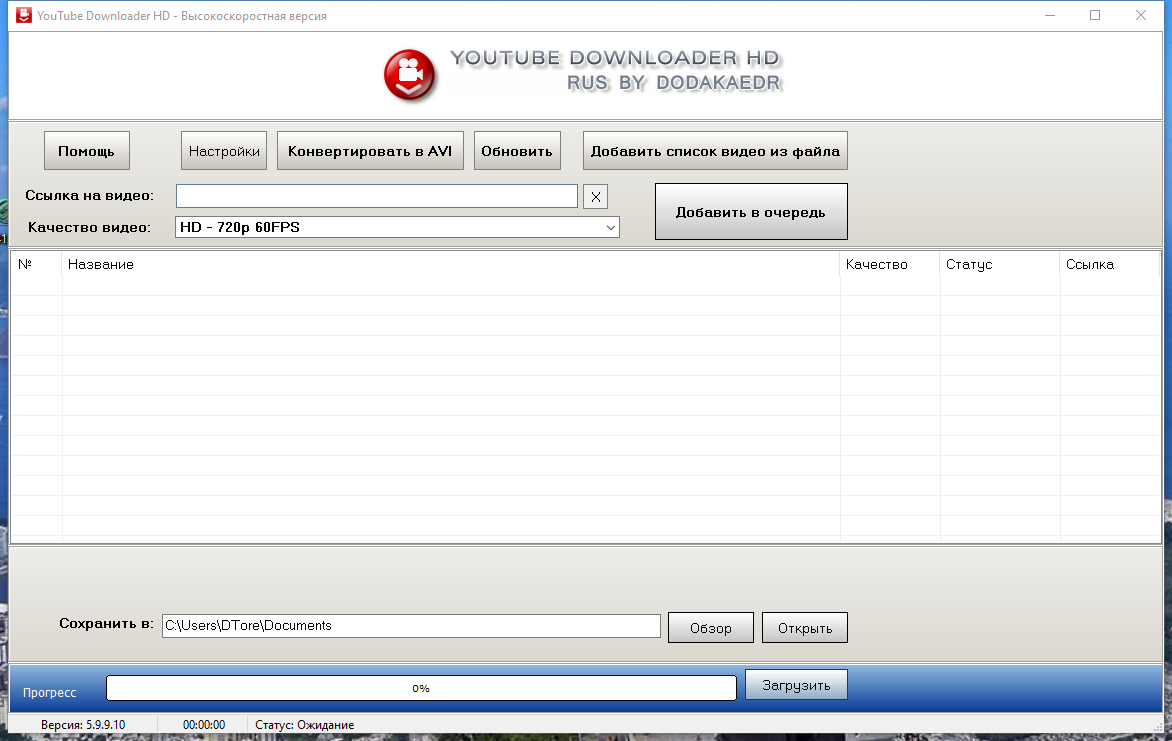Start download with Загрузить button
The image size is (1172, 741).
click(796, 685)
